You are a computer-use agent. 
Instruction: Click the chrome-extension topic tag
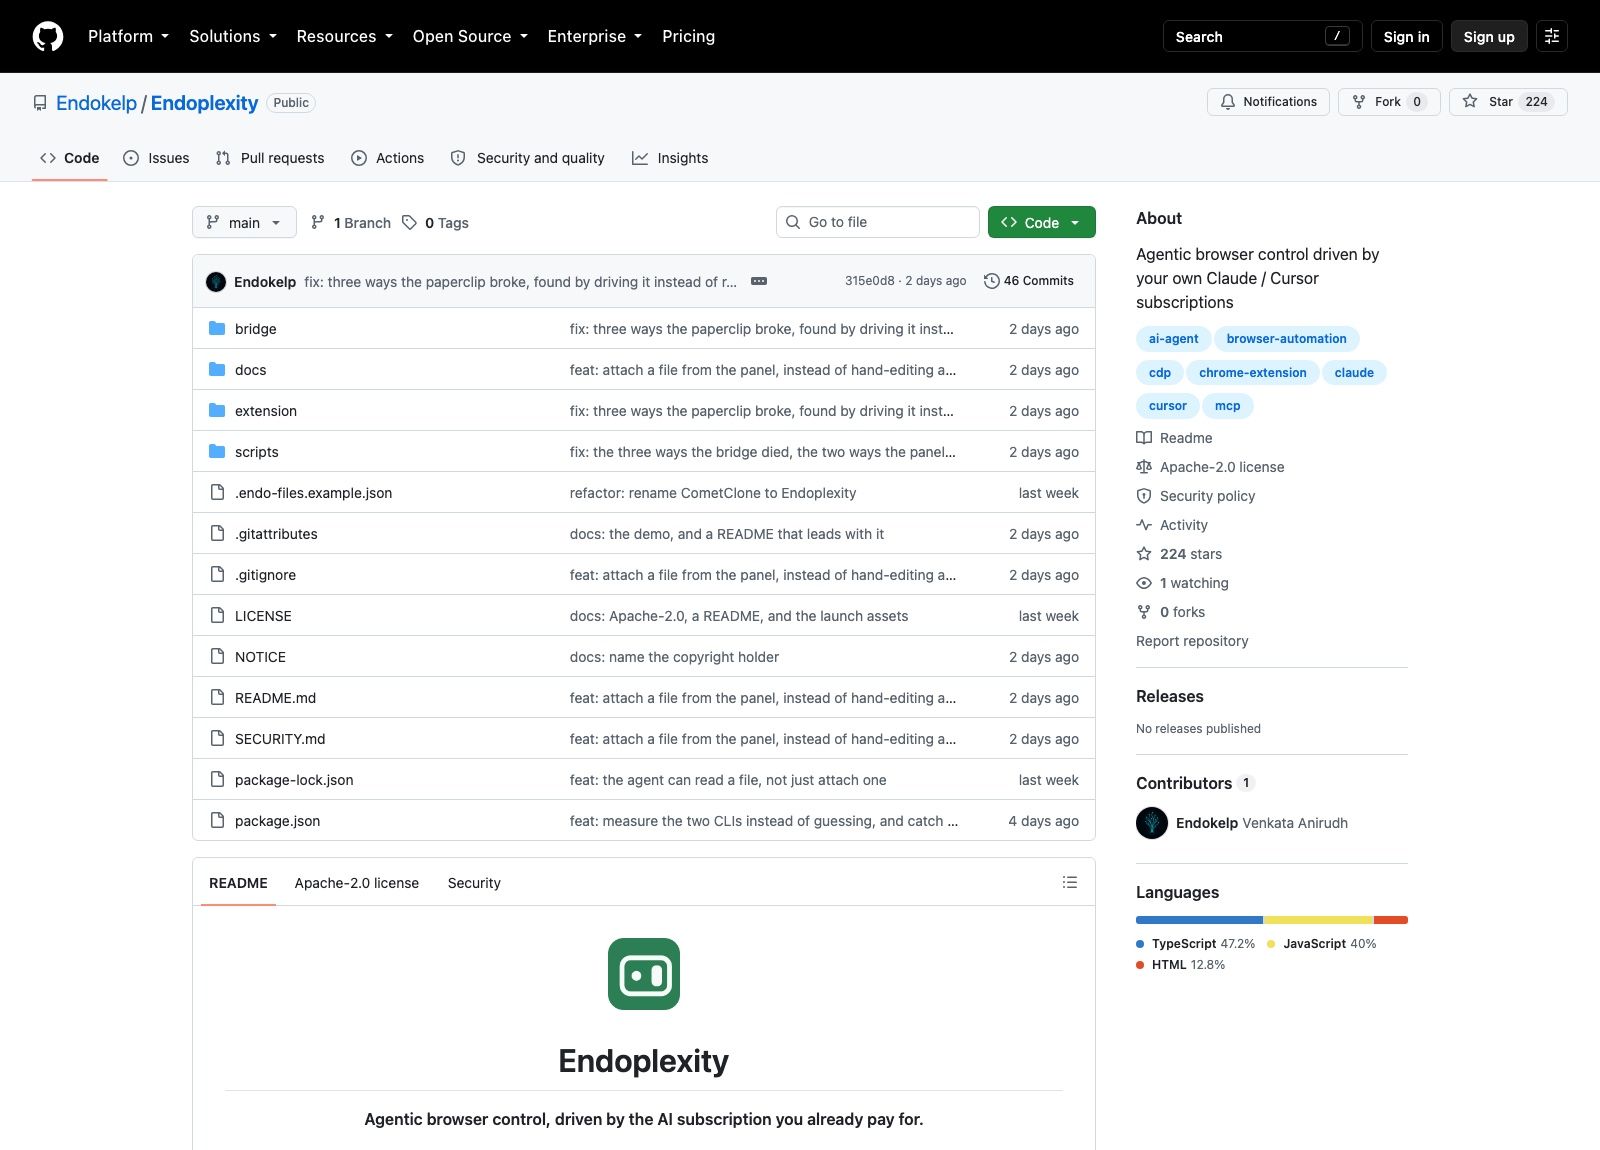point(1252,373)
